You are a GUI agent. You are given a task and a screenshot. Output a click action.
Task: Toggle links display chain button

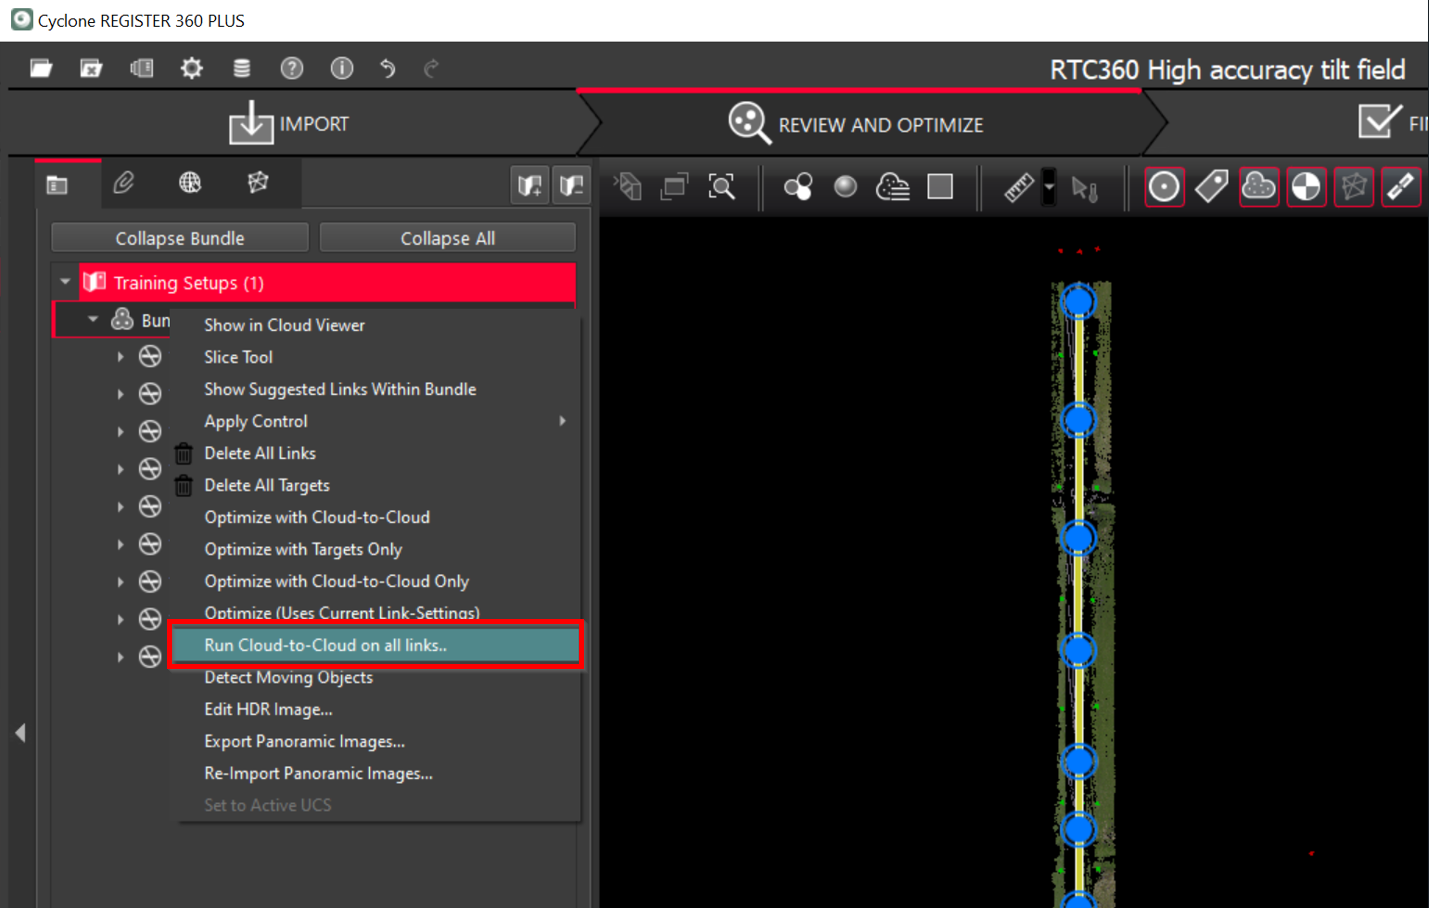1400,187
